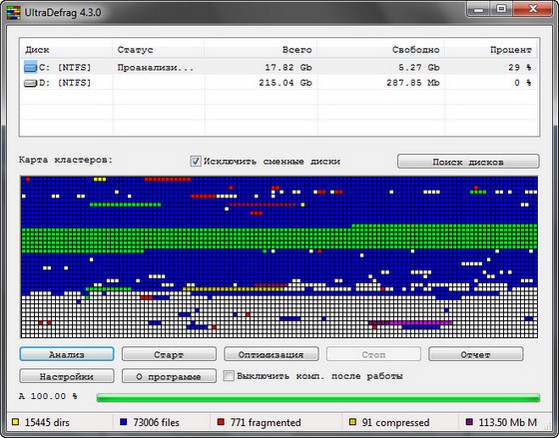Click the green analysis progress bar
The height and width of the screenshot is (438, 559).
(x=318, y=398)
